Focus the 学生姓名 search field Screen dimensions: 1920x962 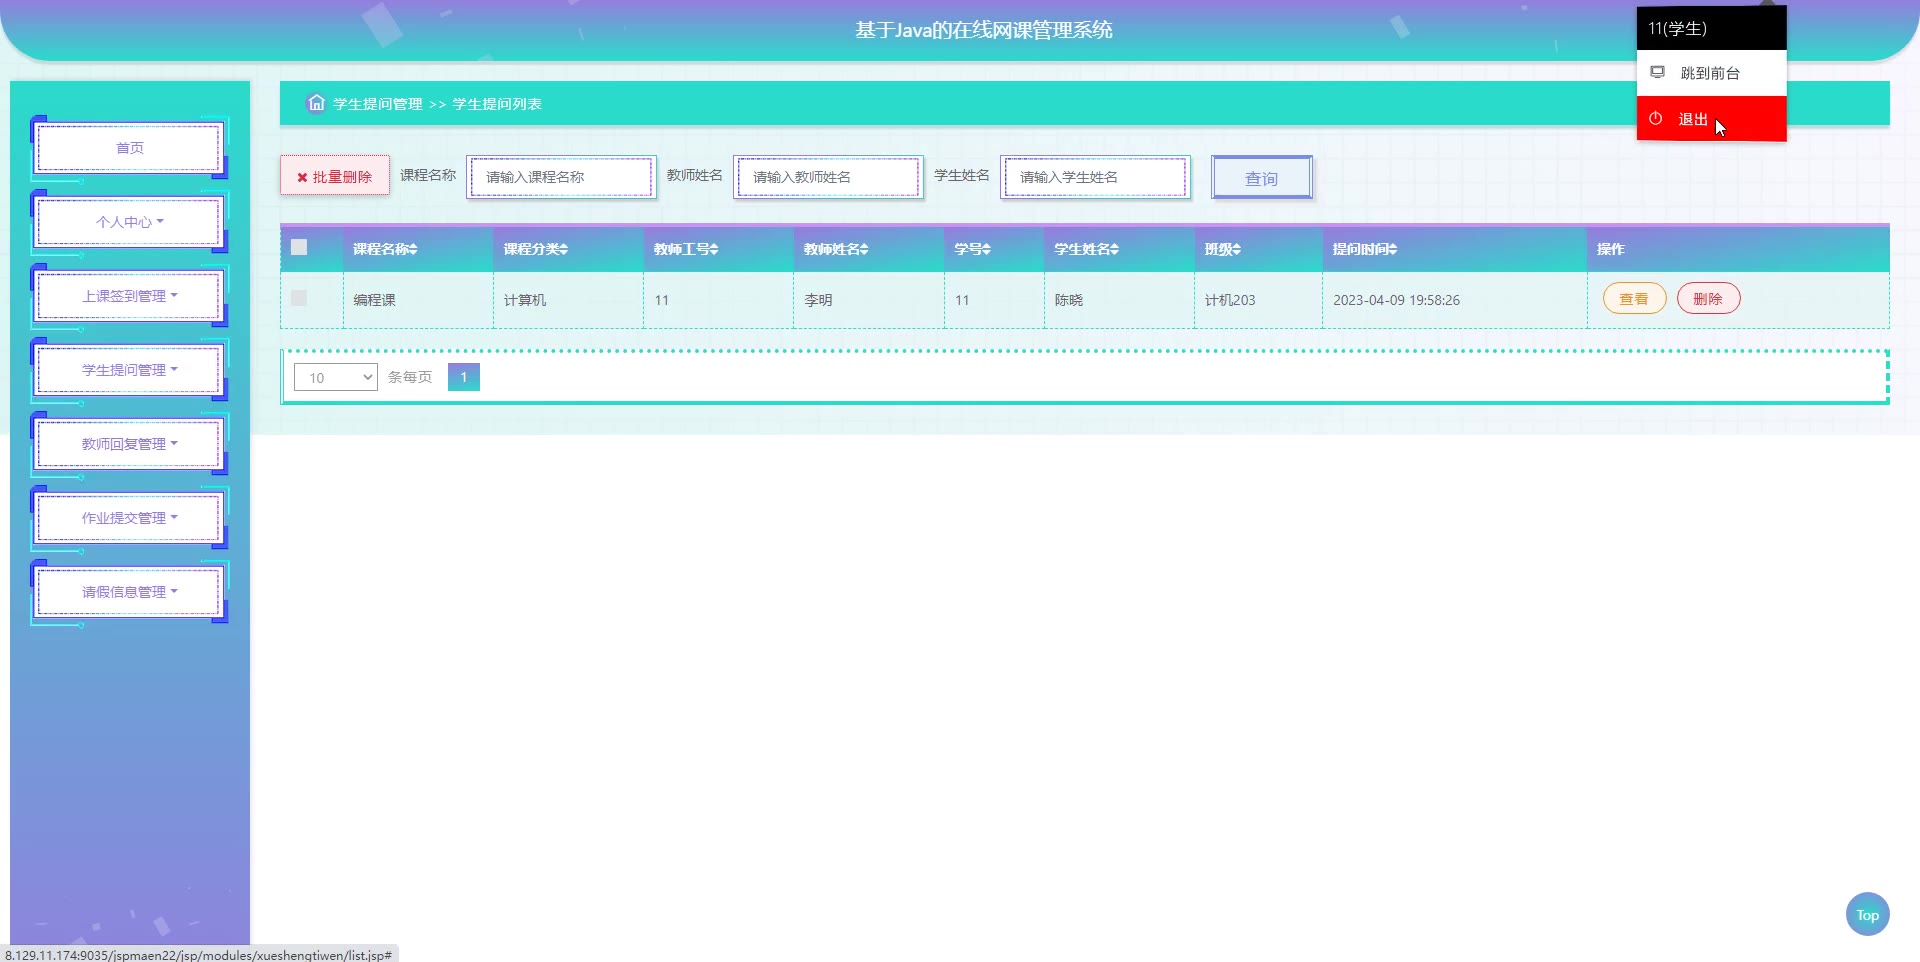coord(1095,177)
